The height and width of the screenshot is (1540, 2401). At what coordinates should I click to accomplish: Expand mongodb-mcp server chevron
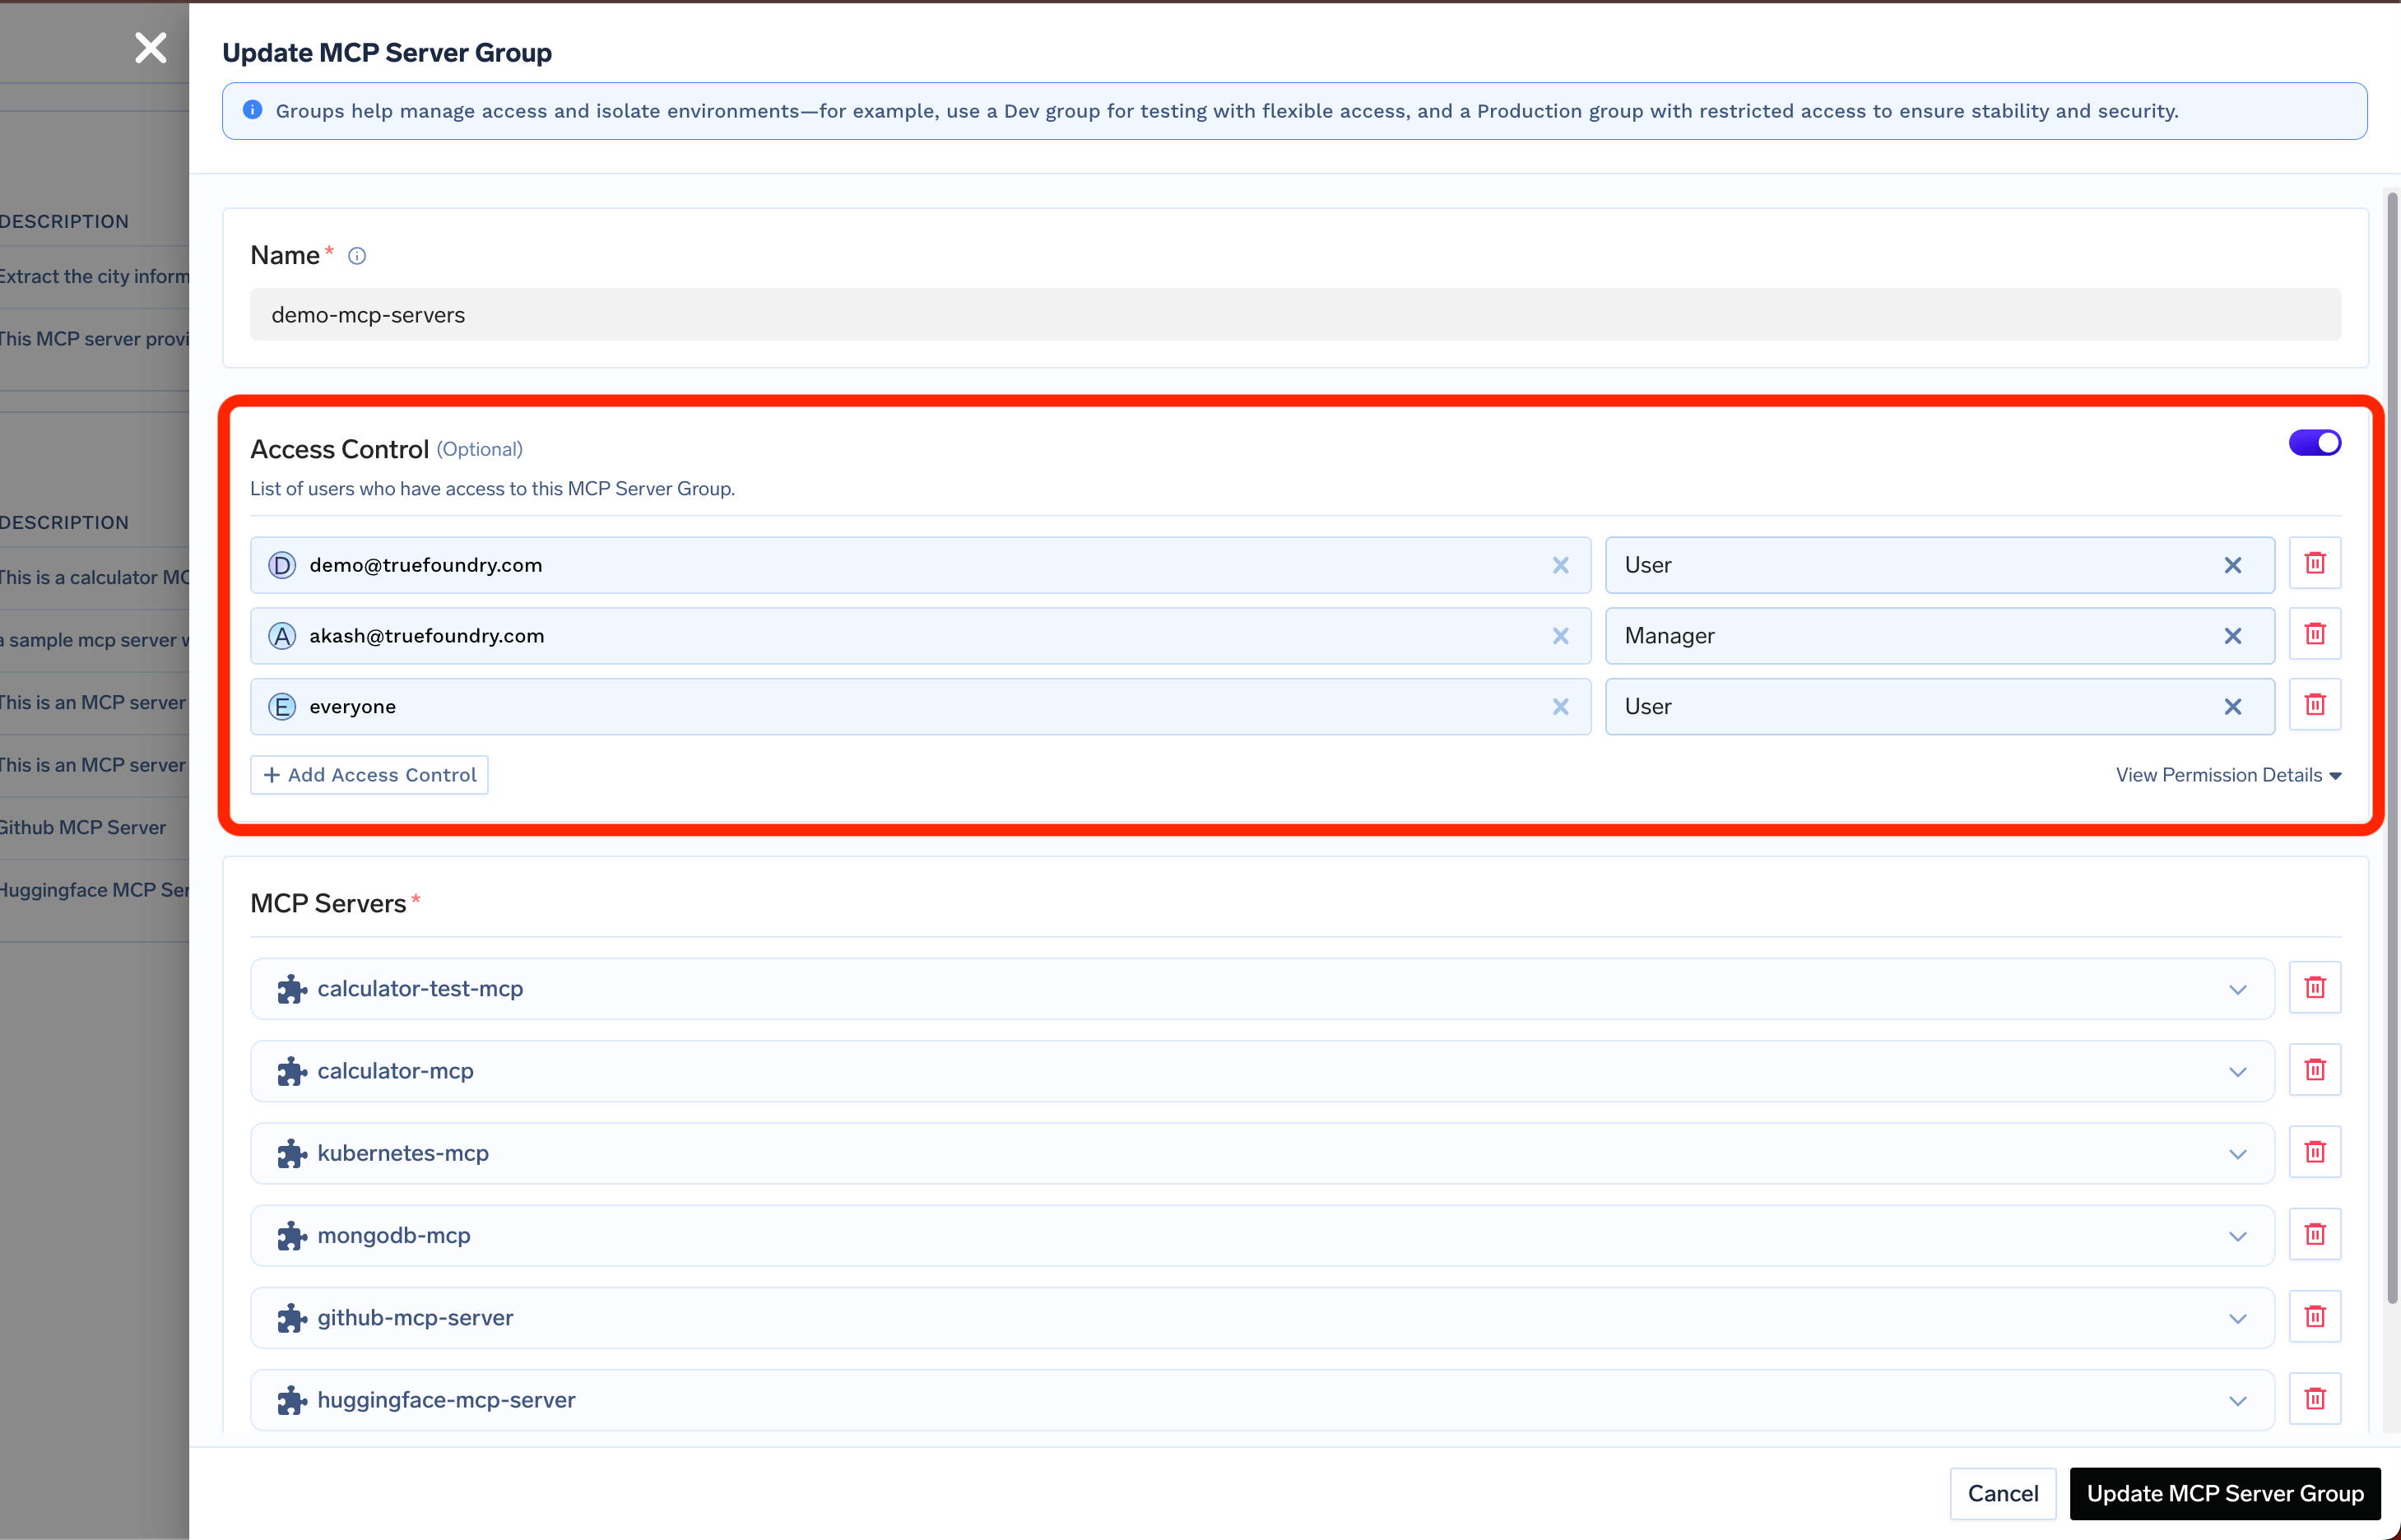[2237, 1237]
